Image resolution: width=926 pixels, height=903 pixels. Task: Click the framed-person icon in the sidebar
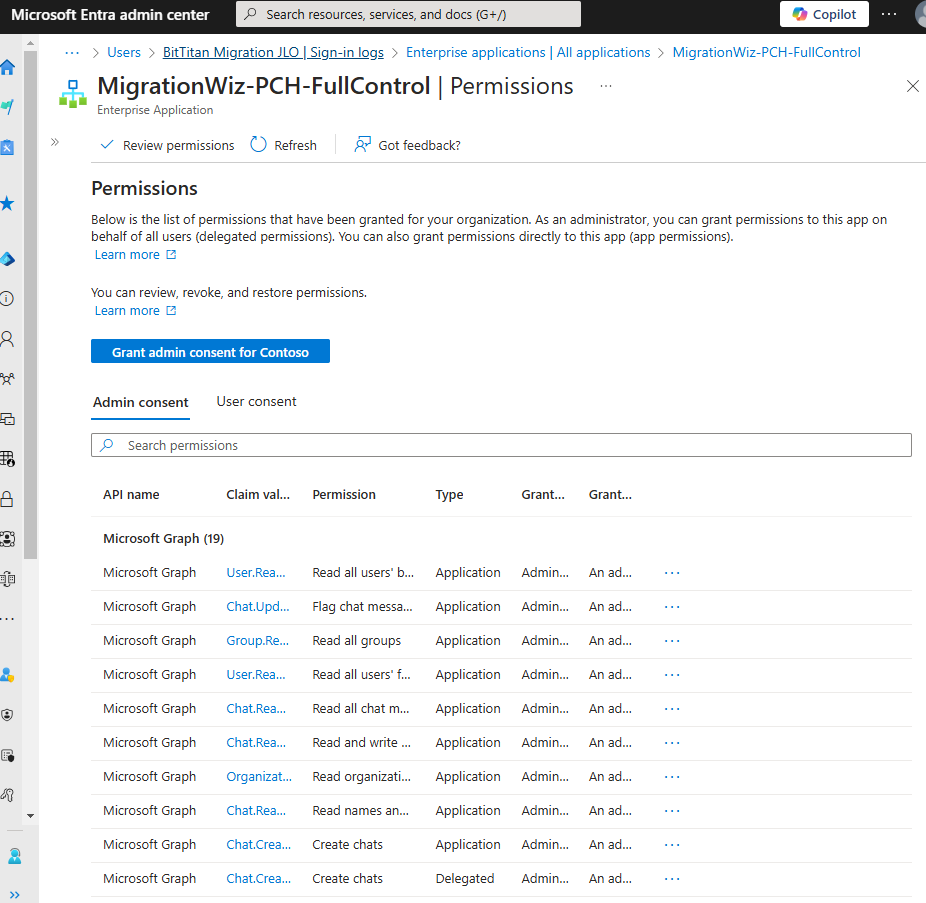point(7,539)
